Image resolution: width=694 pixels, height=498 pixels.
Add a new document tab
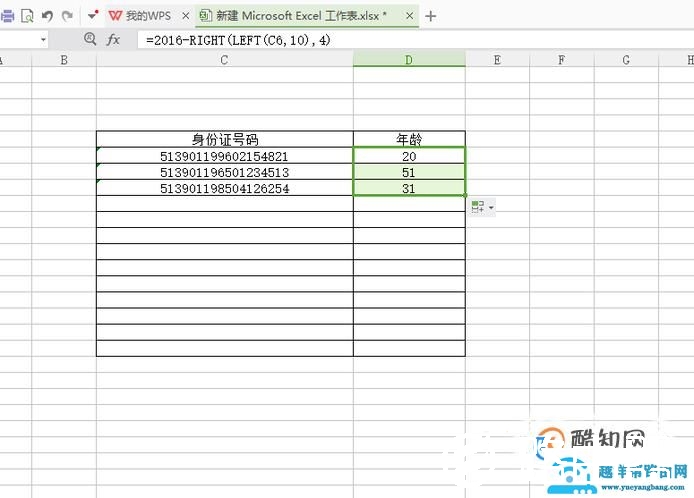click(x=430, y=16)
